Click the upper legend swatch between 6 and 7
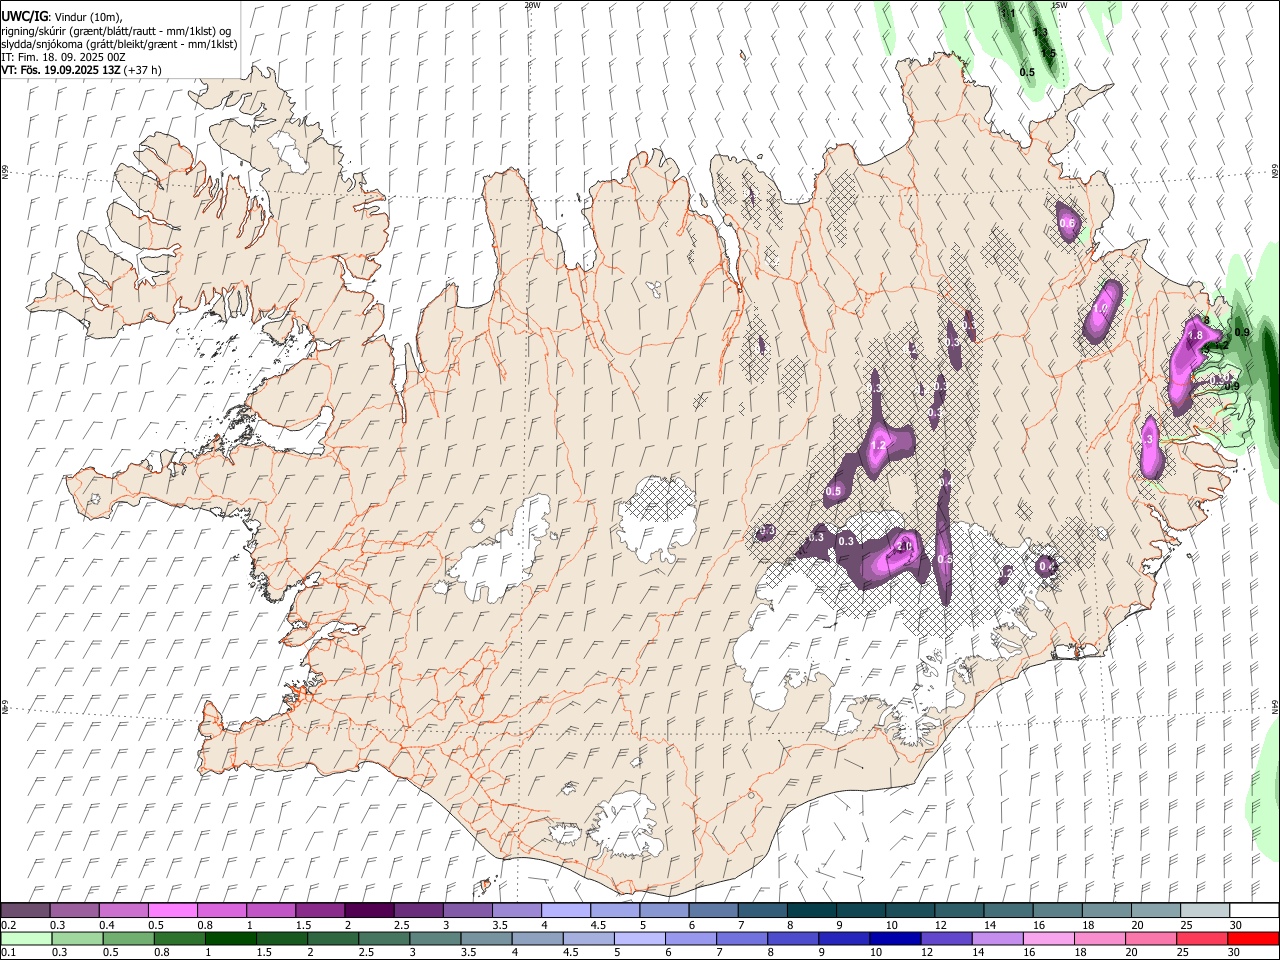This screenshot has height=960, width=1280. pyautogui.click(x=713, y=910)
